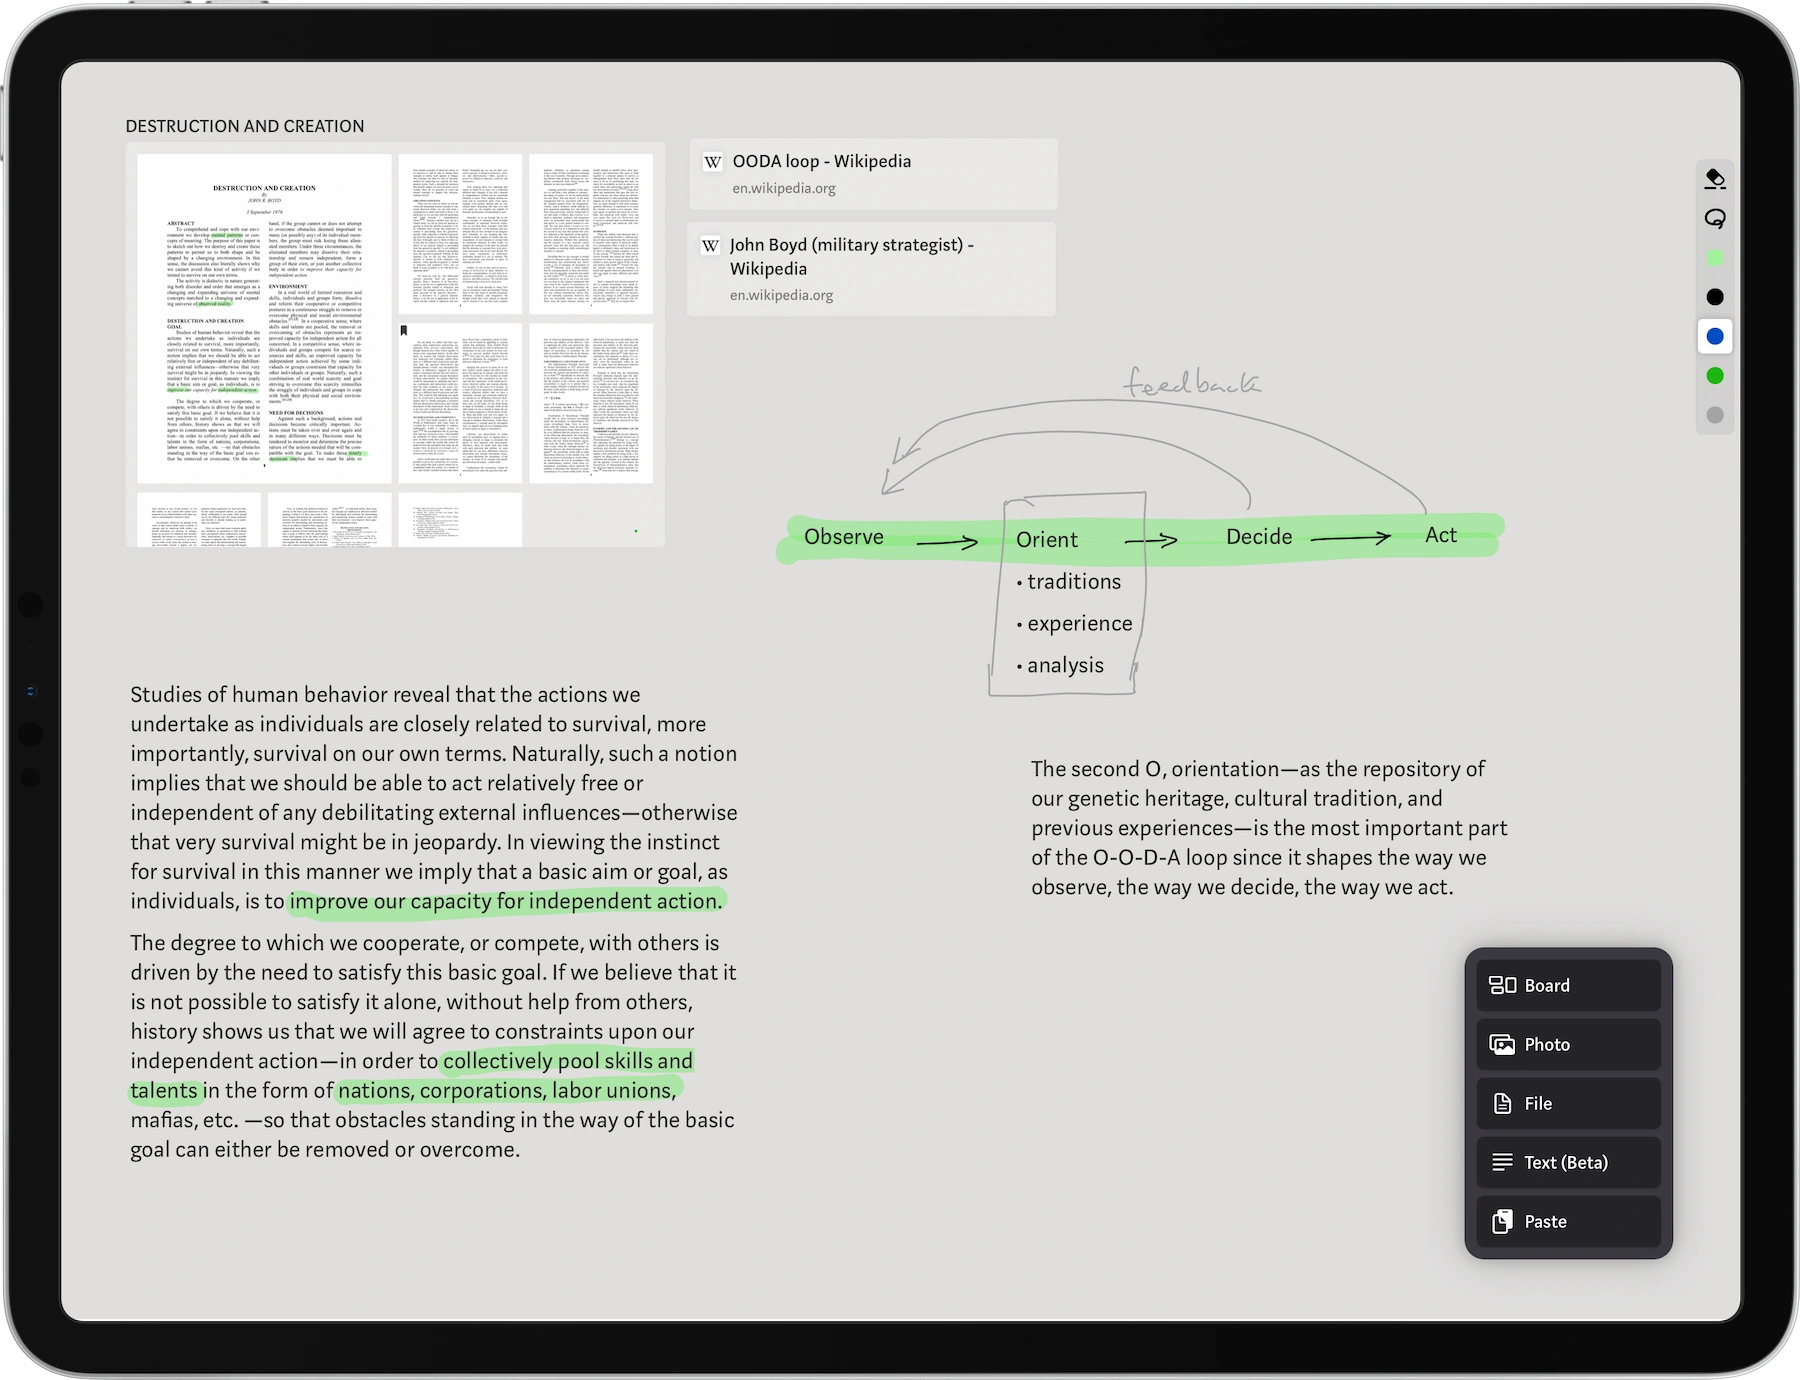
Task: Select the gray pen color
Action: point(1714,413)
